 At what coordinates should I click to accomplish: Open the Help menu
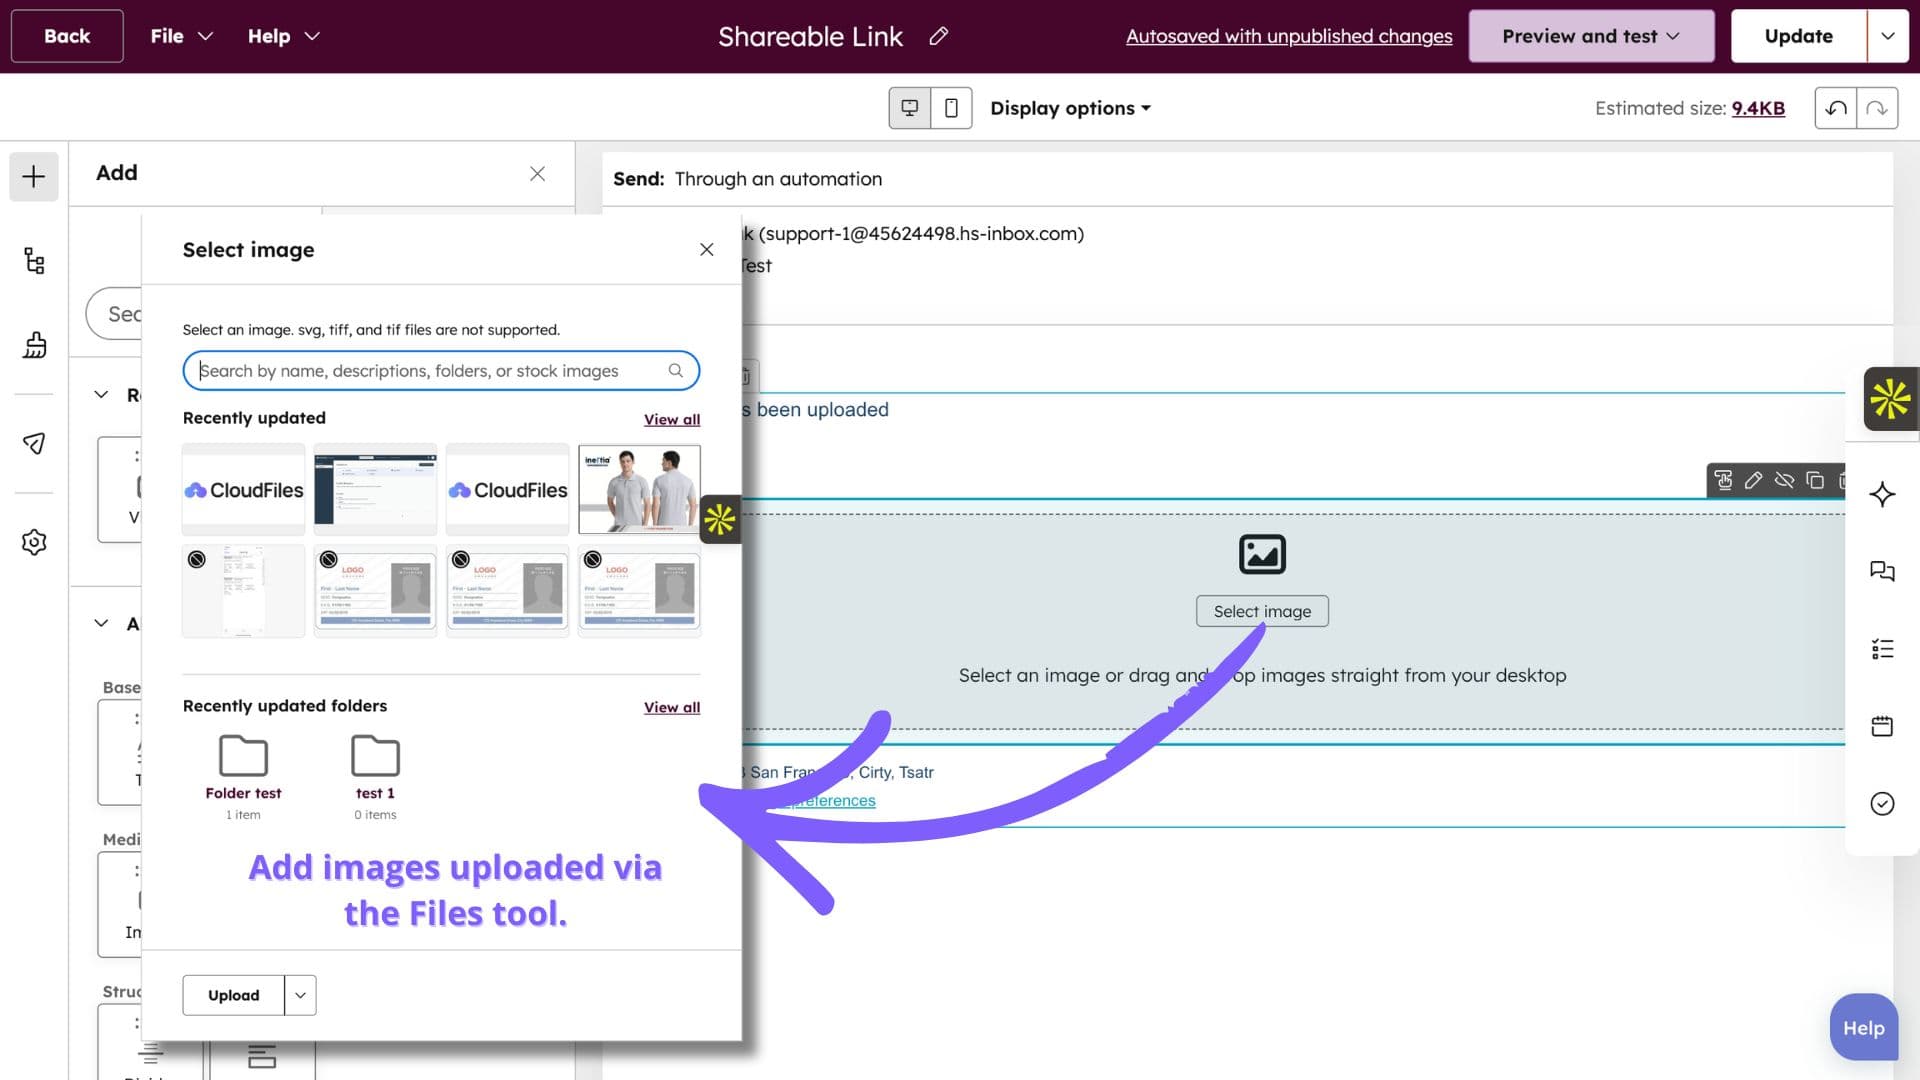[282, 35]
